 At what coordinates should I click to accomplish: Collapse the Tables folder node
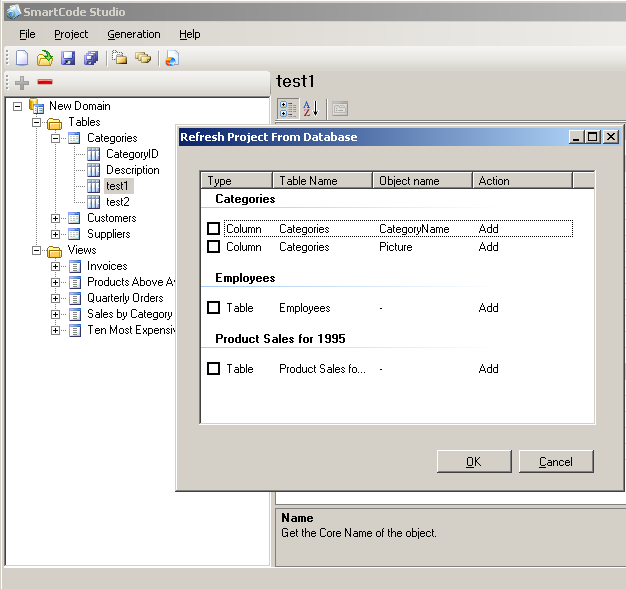pyautogui.click(x=36, y=123)
